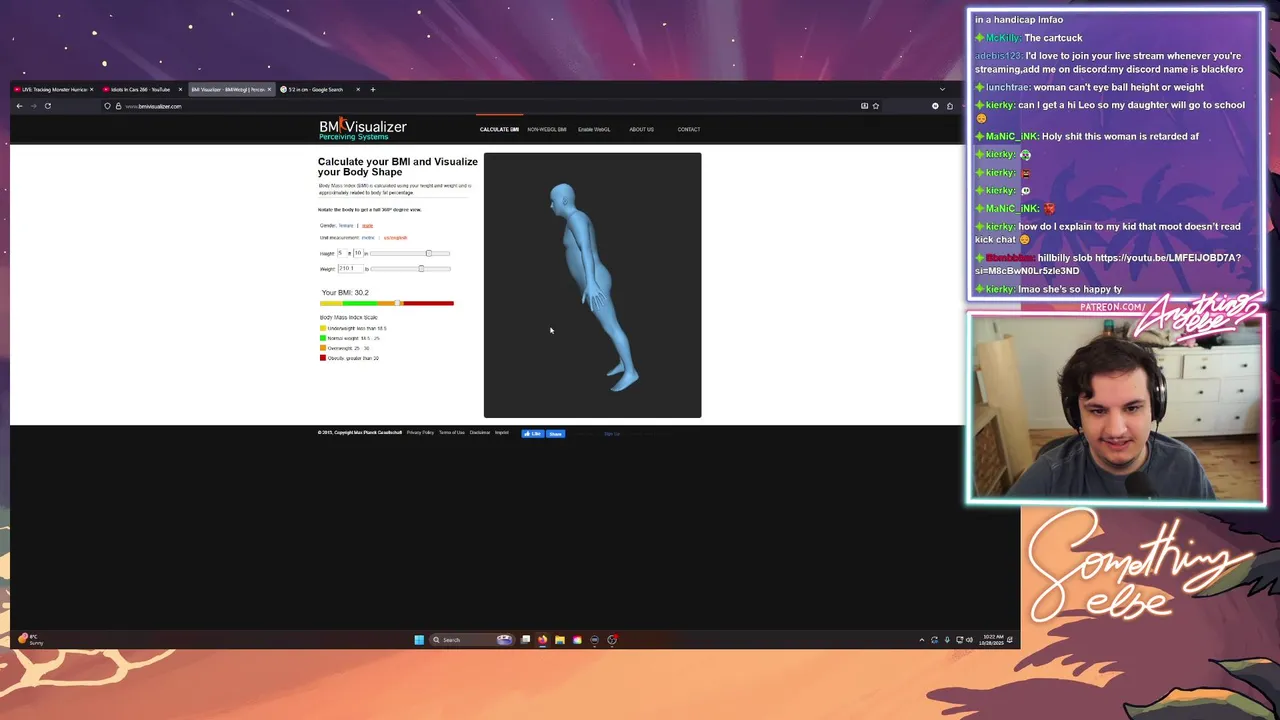Open the ABOUT US page
This screenshot has width=1280, height=720.
click(x=641, y=129)
